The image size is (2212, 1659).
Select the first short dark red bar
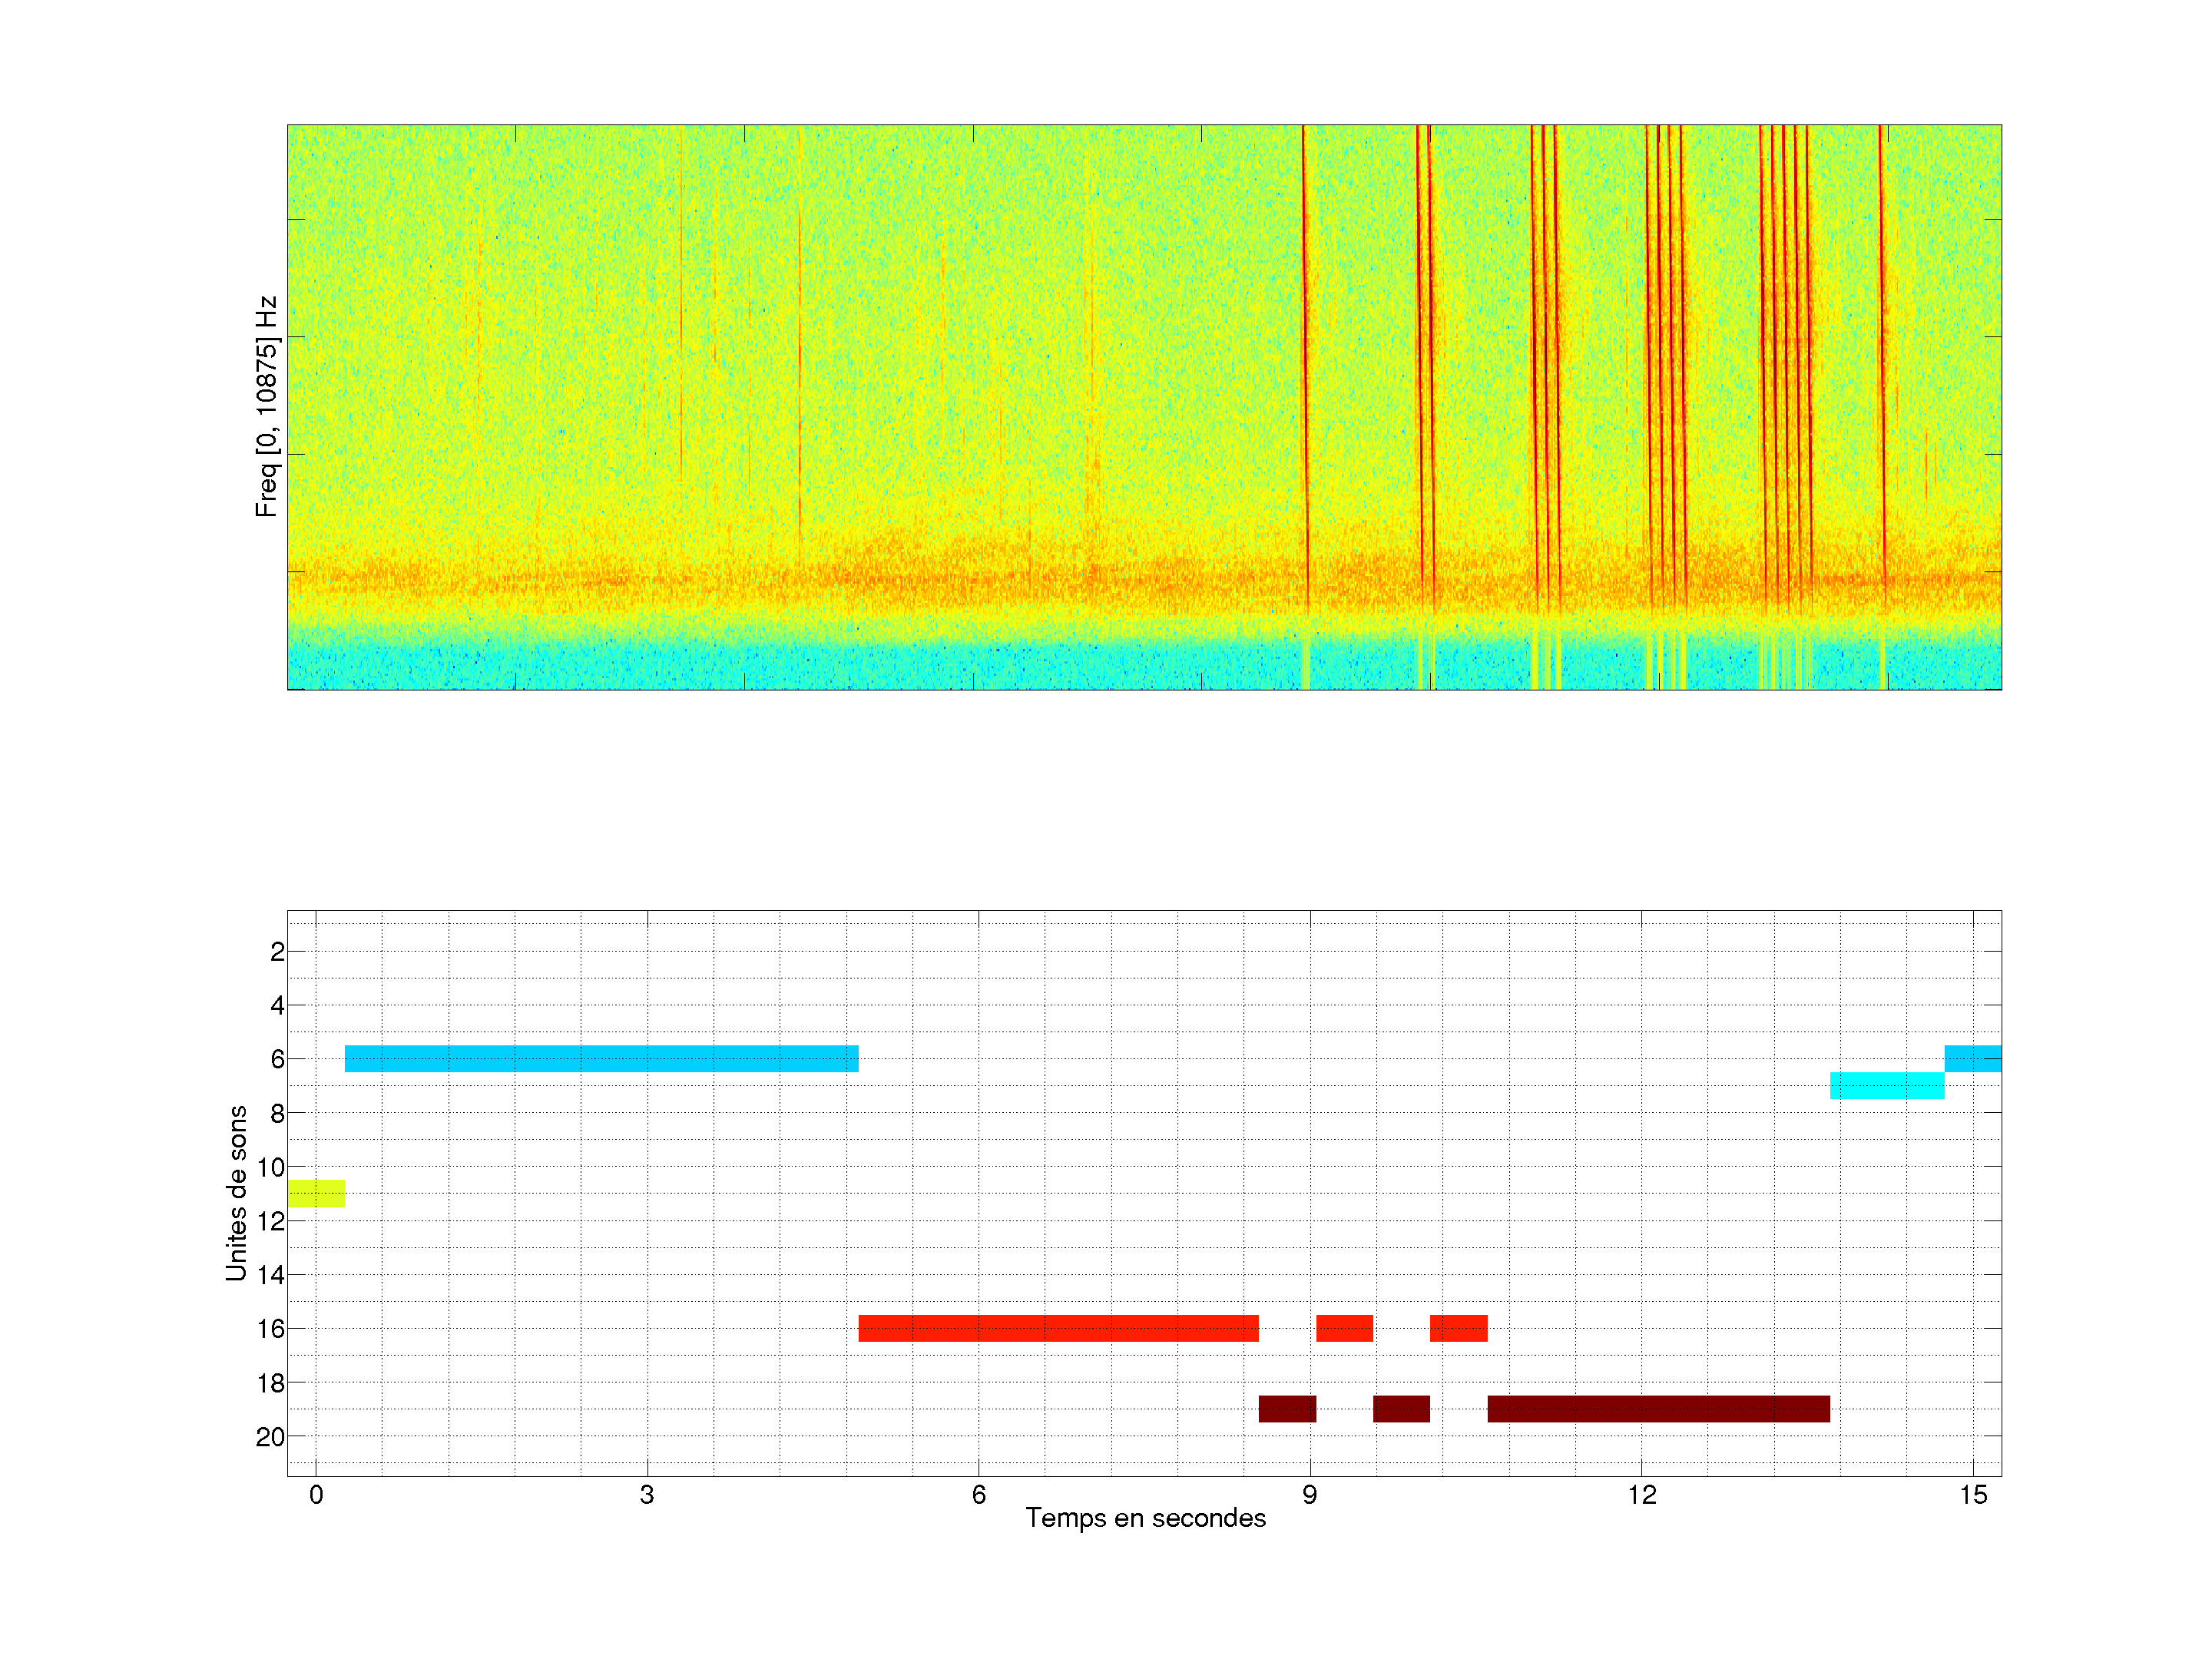click(1287, 1408)
